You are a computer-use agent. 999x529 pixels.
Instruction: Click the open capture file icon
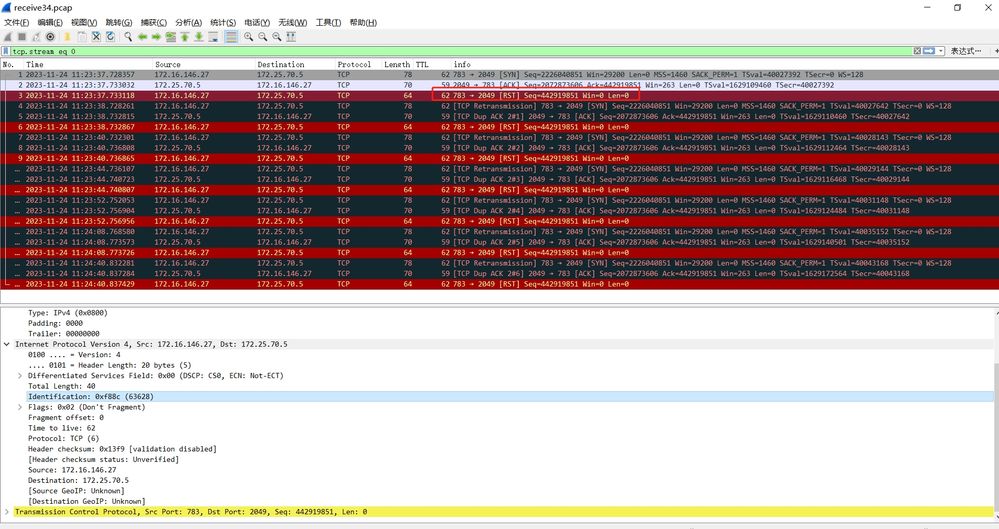tap(67, 37)
